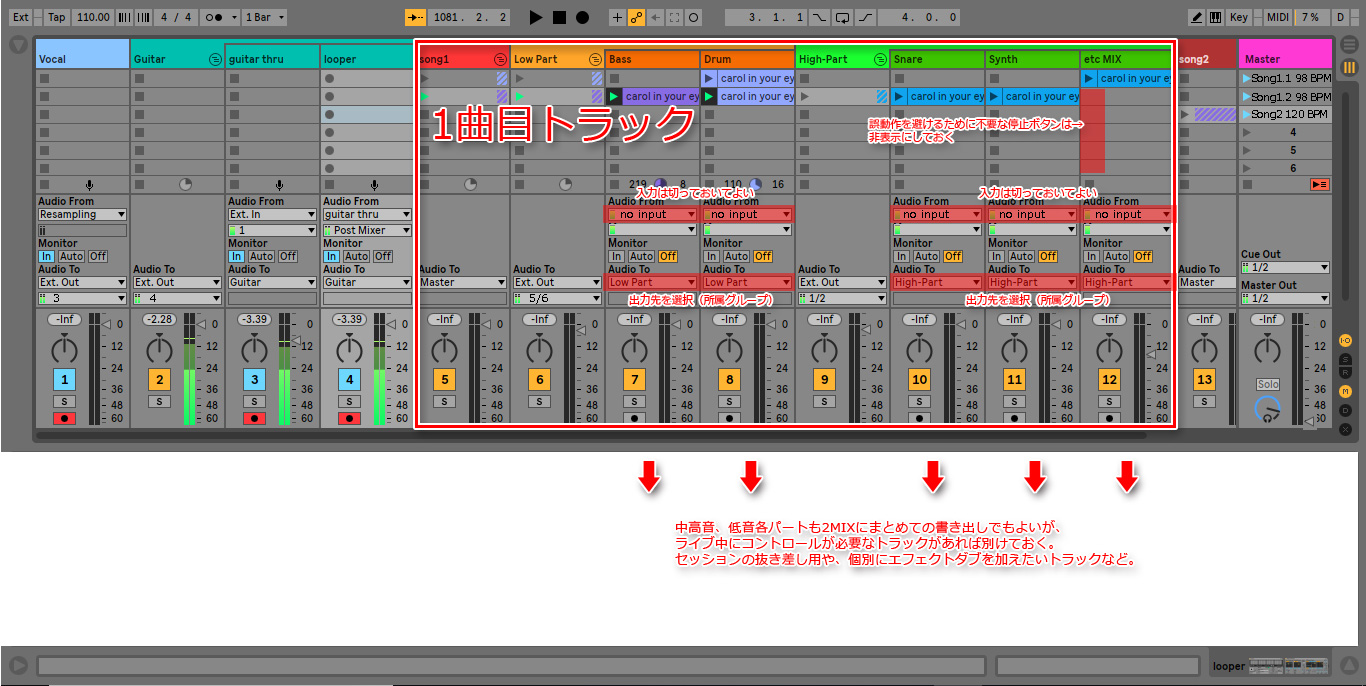The image size is (1366, 686).
Task: Toggle the computer MIDI keyboard icon
Action: pyautogui.click(x=1215, y=17)
